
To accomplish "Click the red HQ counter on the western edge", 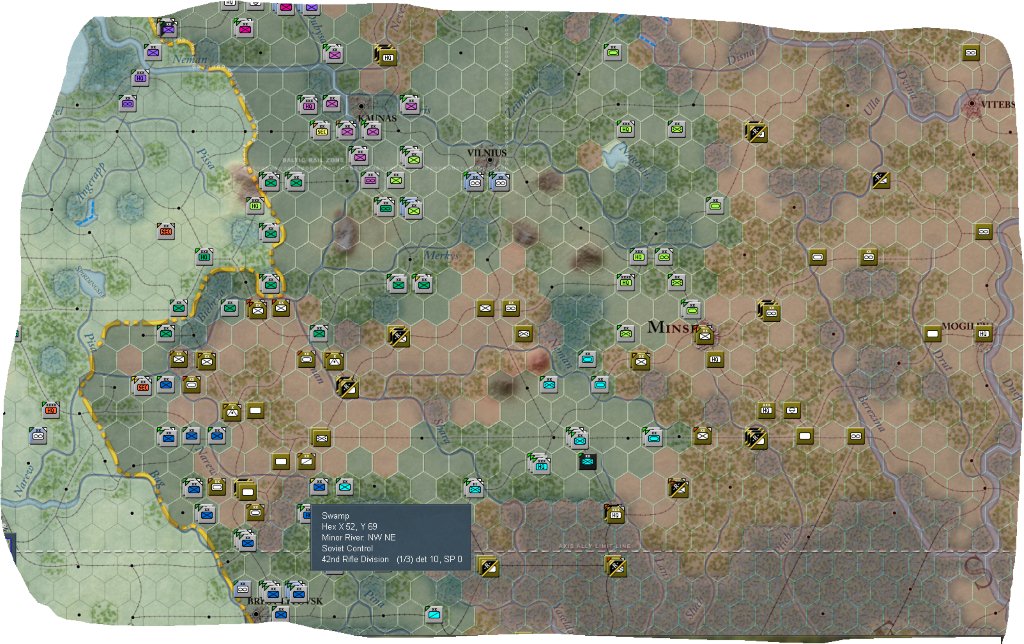I will (52, 410).
